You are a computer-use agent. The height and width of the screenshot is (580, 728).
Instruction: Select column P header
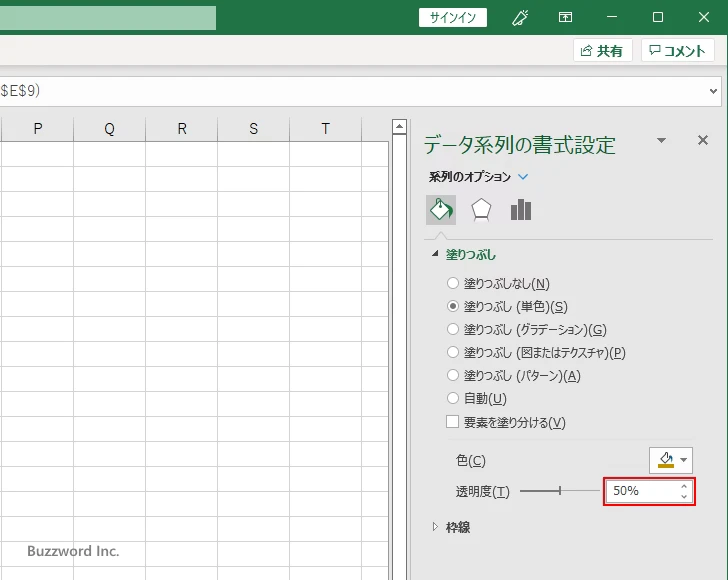coord(38,129)
